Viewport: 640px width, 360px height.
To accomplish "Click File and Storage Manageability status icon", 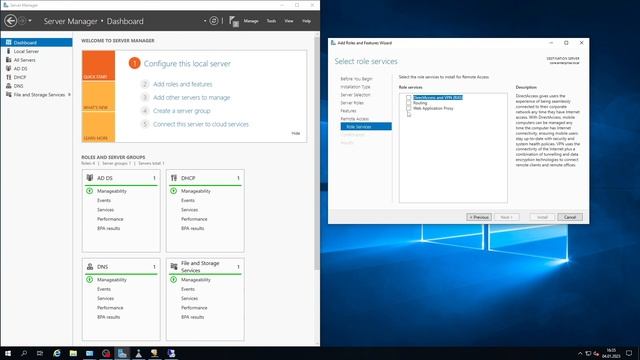I will pyautogui.click(x=173, y=280).
